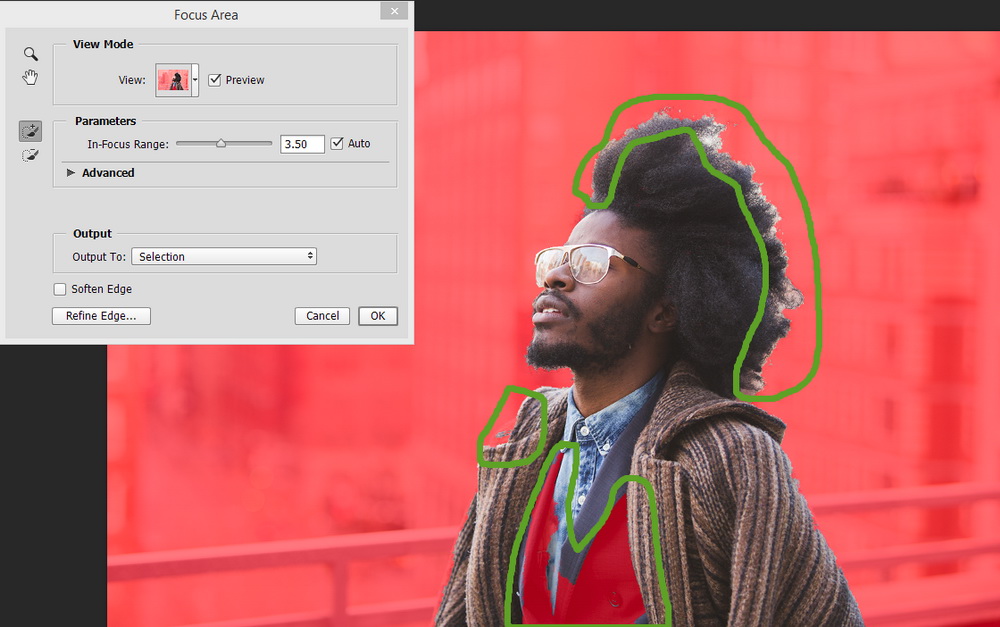Open the View mode dropdown arrow

click(x=195, y=80)
